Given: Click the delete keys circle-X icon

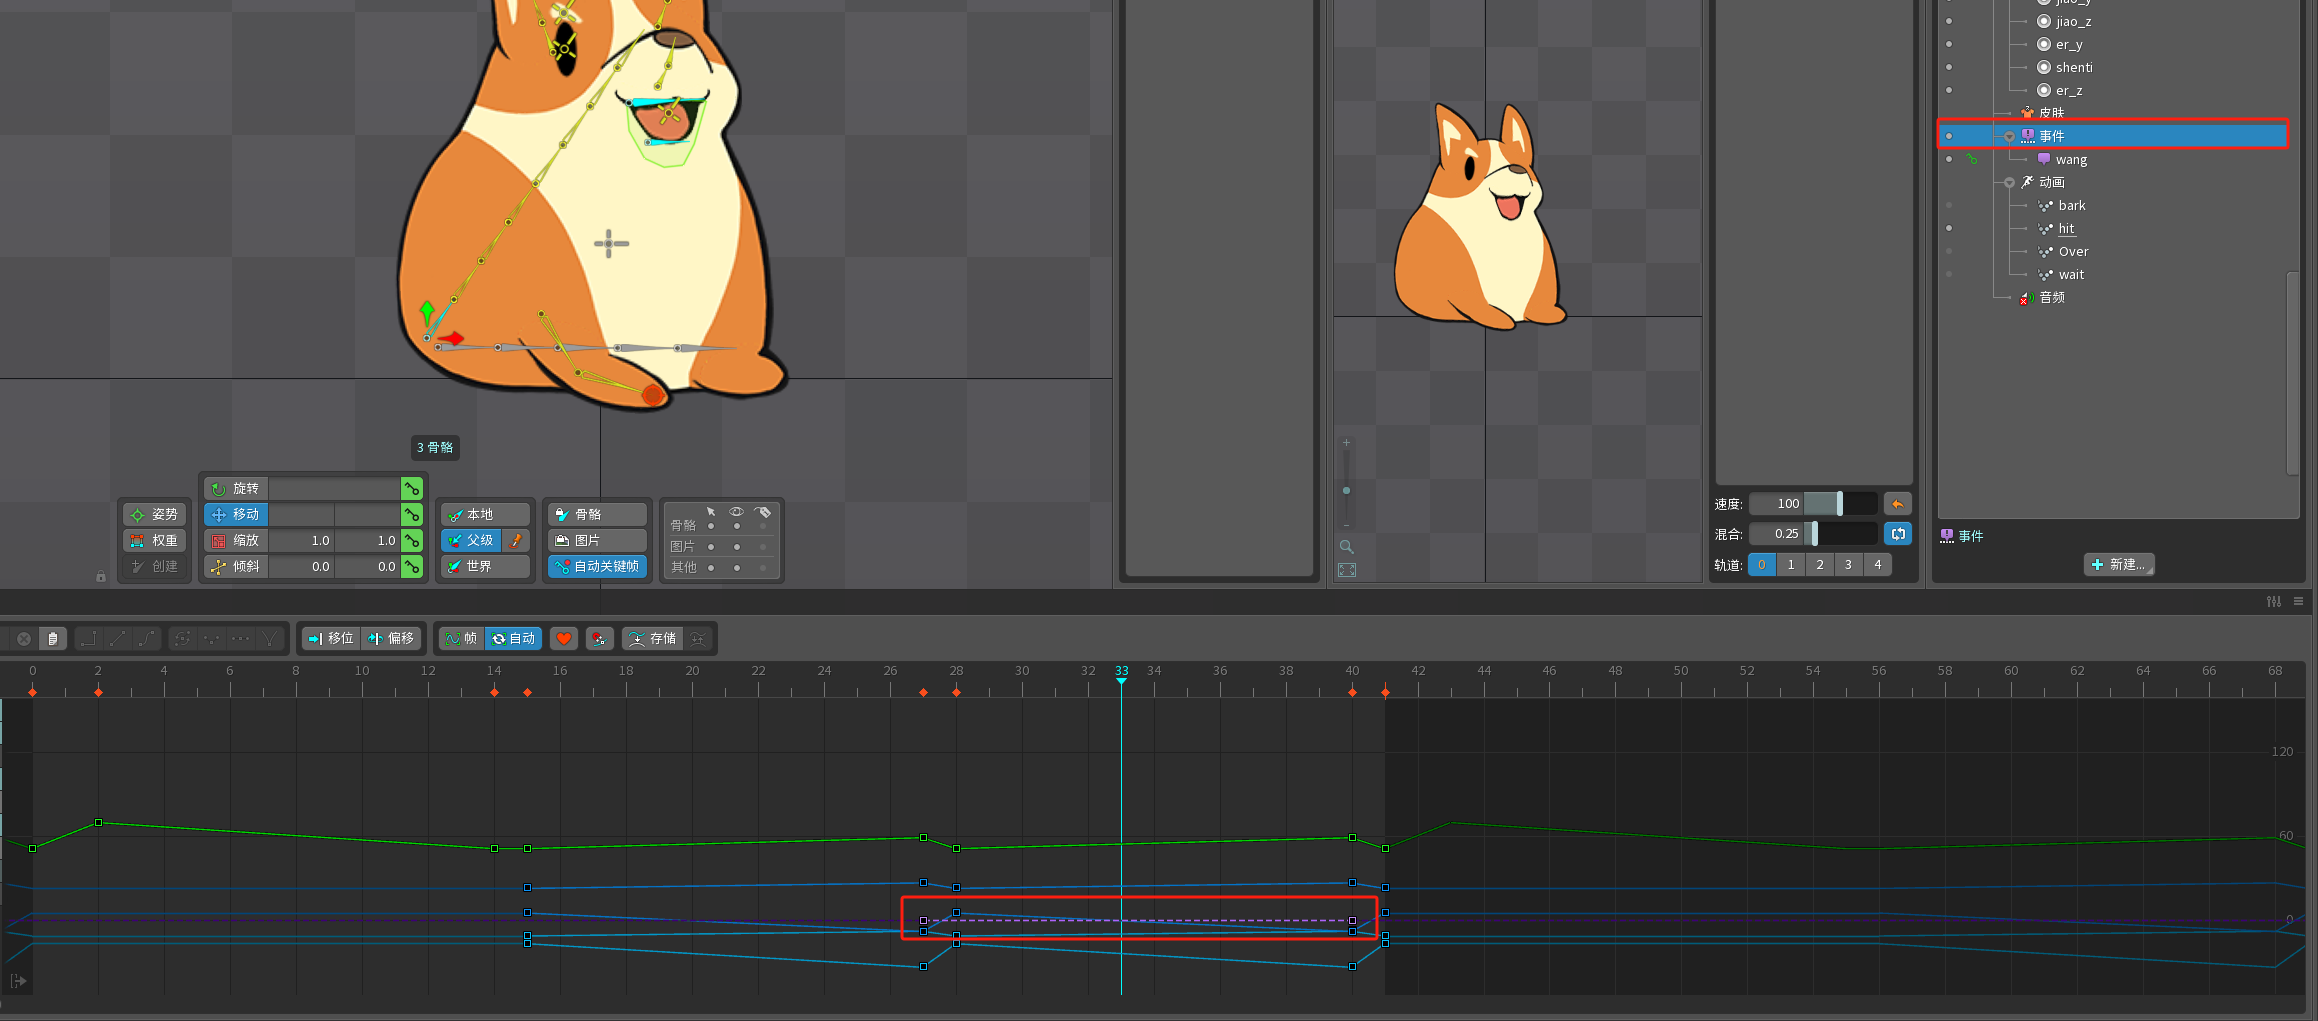Looking at the screenshot, I should [x=24, y=638].
